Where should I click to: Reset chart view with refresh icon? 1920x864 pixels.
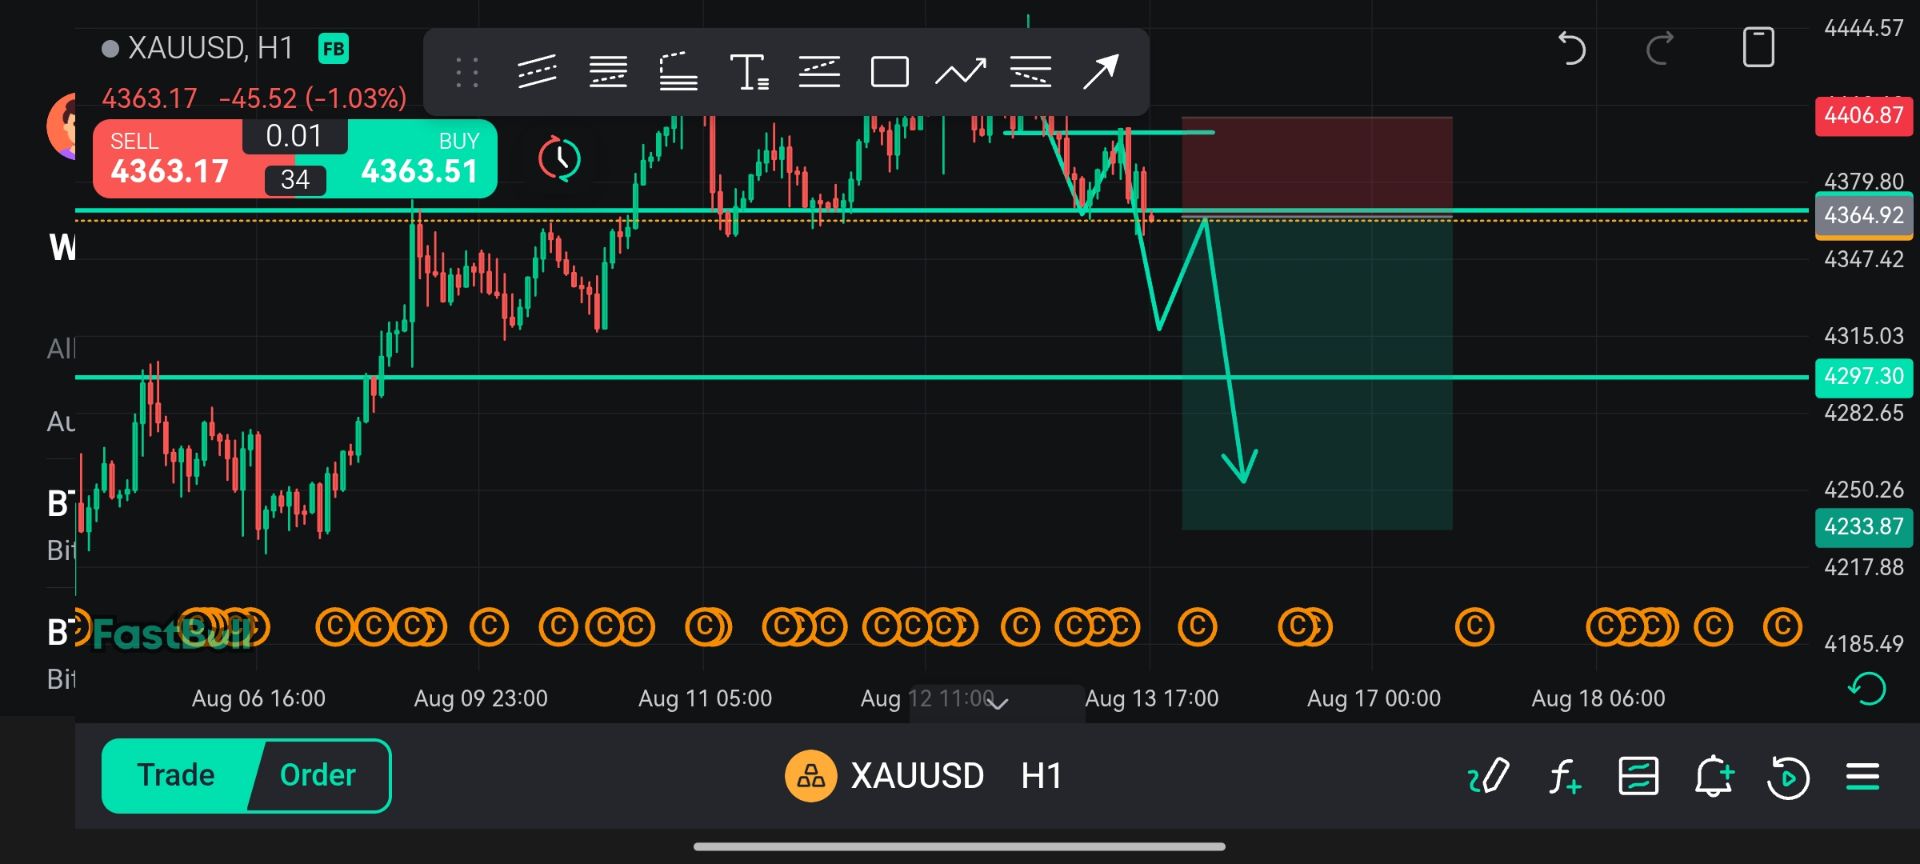point(1867,689)
